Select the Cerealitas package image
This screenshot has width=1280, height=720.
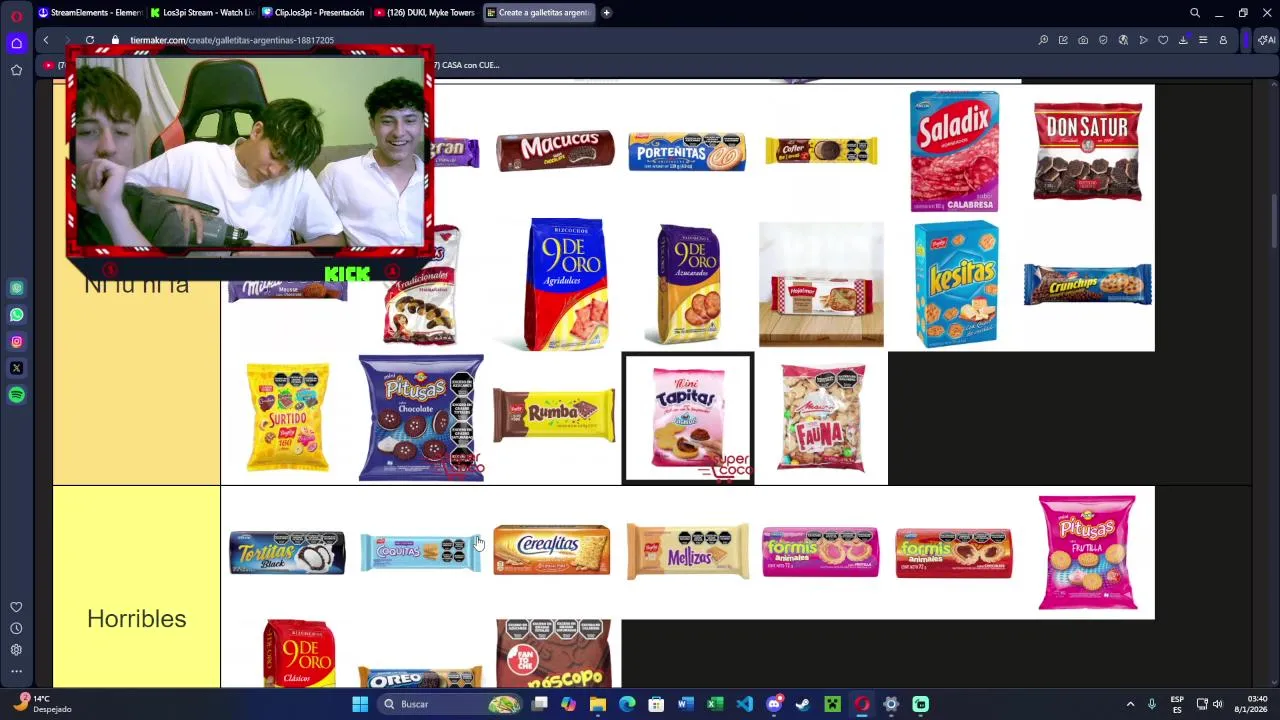coord(552,551)
